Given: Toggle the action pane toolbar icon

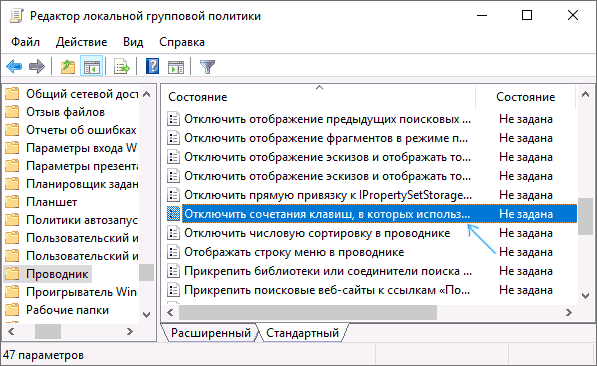Looking at the screenshot, I should tap(176, 67).
